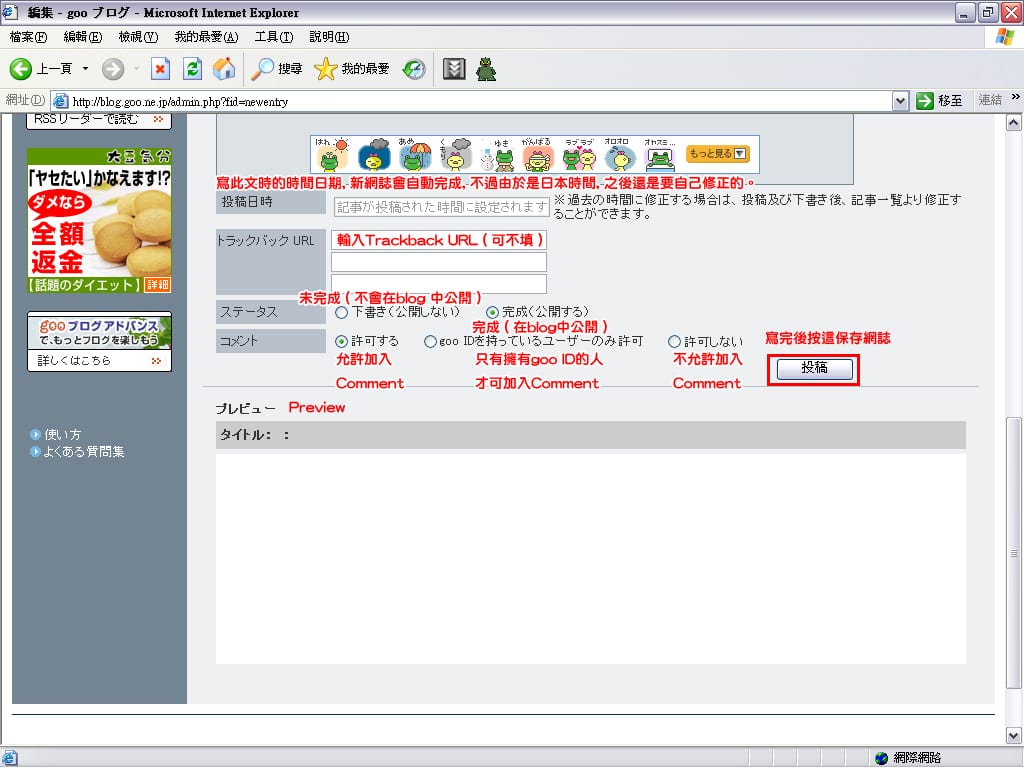Open the Search magnifier in toolbar
The width and height of the screenshot is (1024, 768).
[264, 69]
